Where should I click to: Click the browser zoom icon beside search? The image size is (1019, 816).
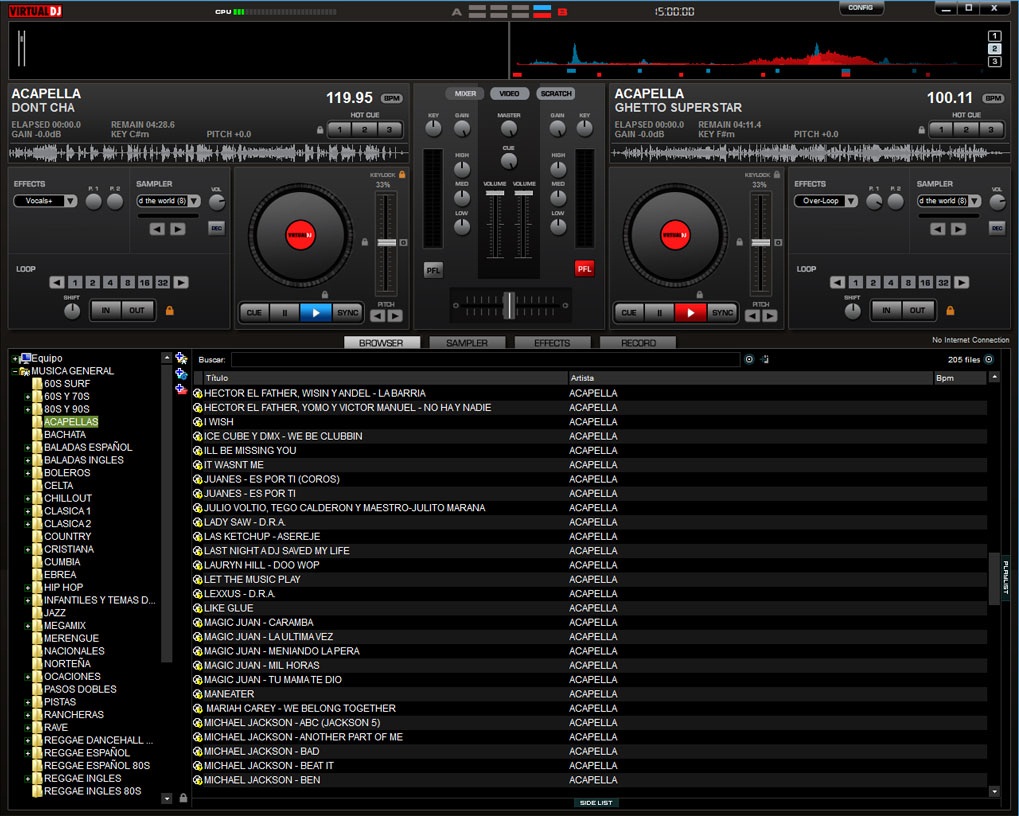tap(766, 359)
